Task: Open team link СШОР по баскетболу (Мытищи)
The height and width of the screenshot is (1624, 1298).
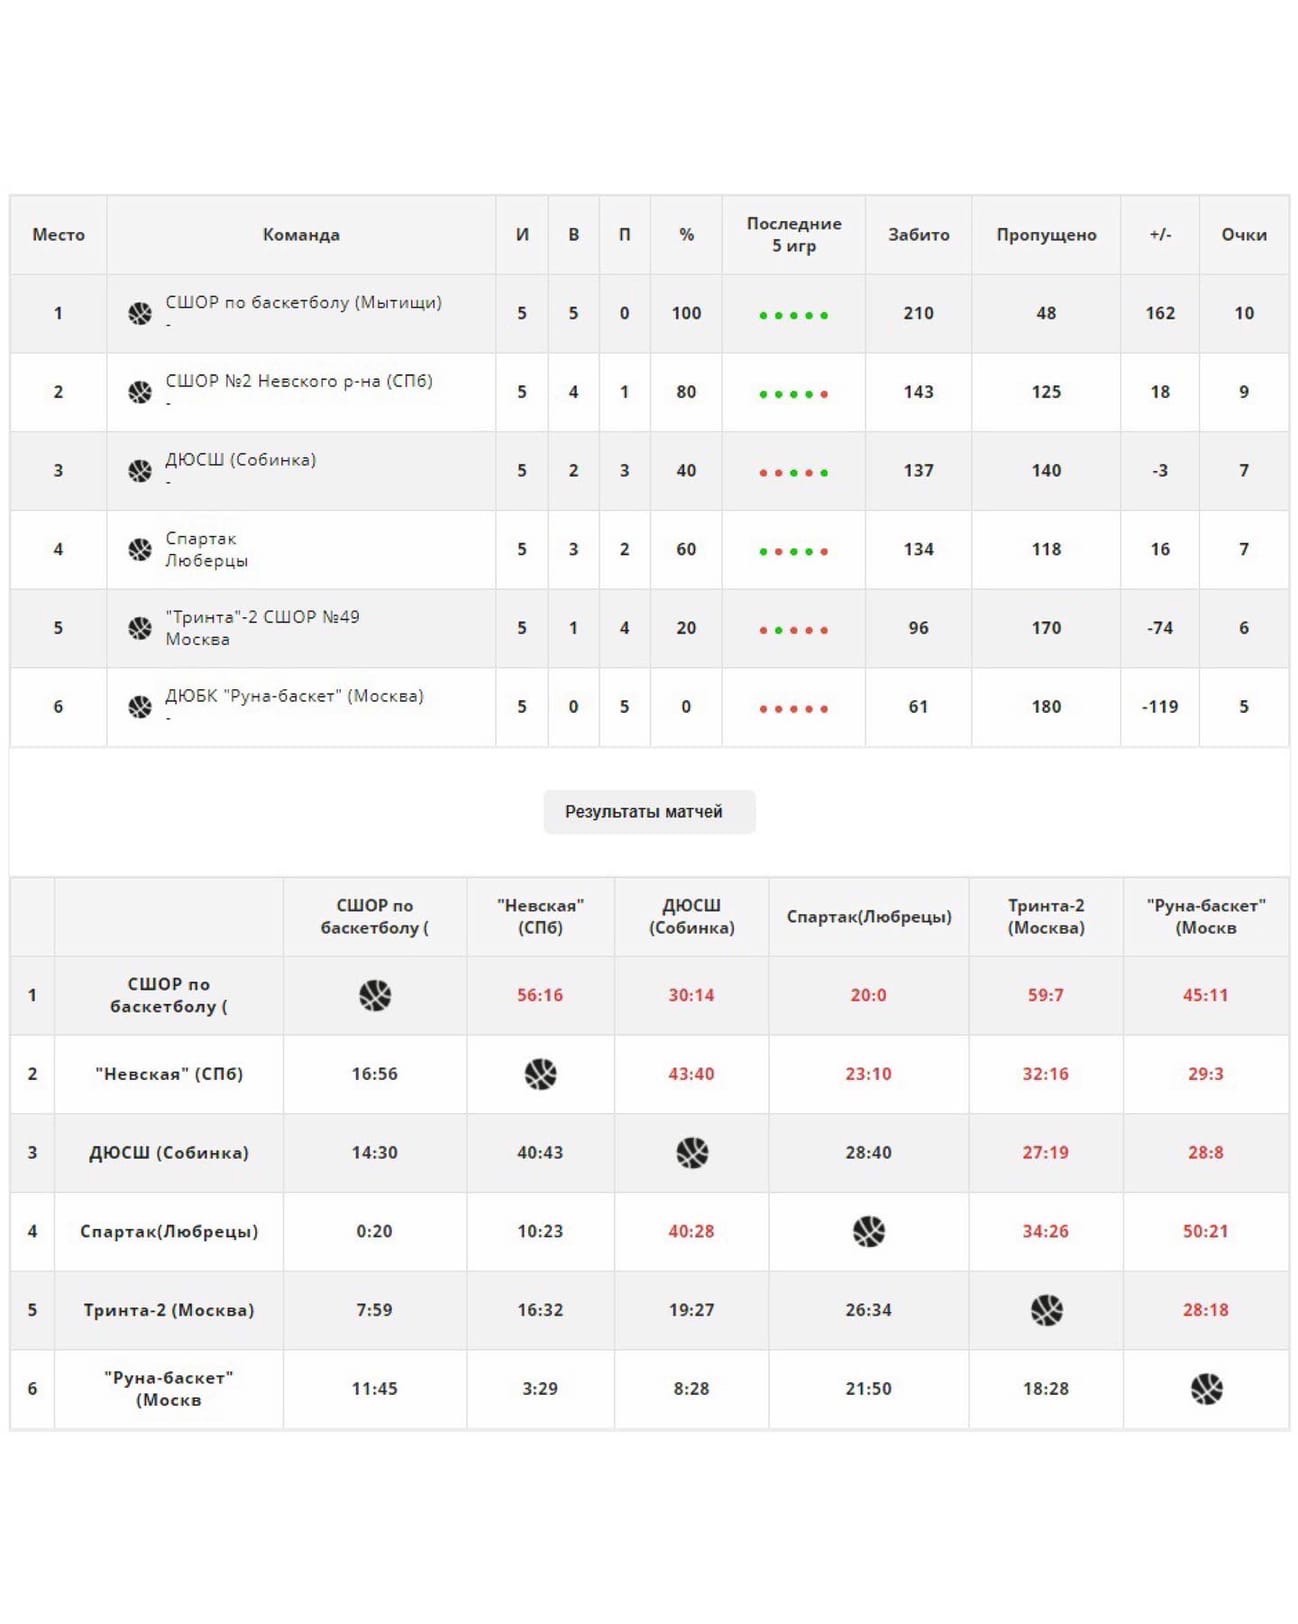Action: [x=303, y=302]
